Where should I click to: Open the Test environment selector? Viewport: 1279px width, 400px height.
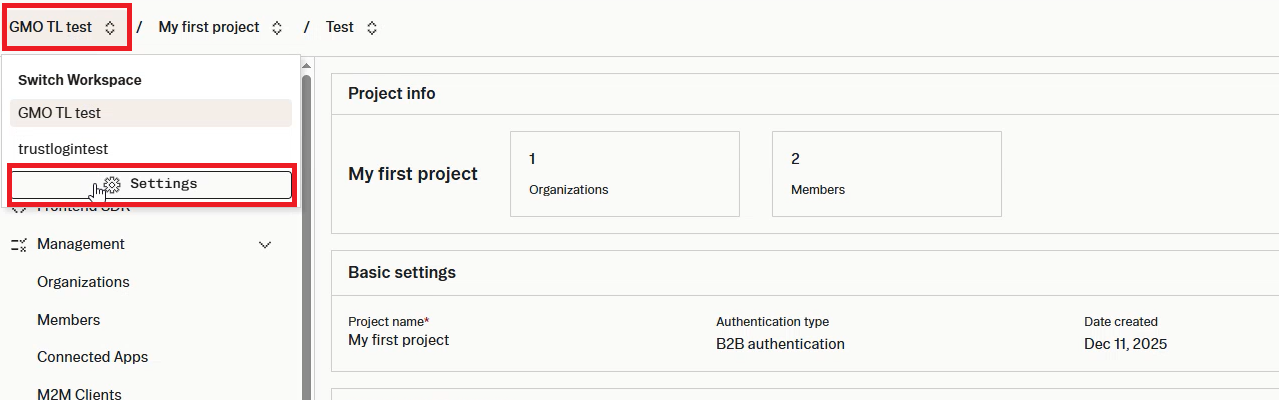352,28
